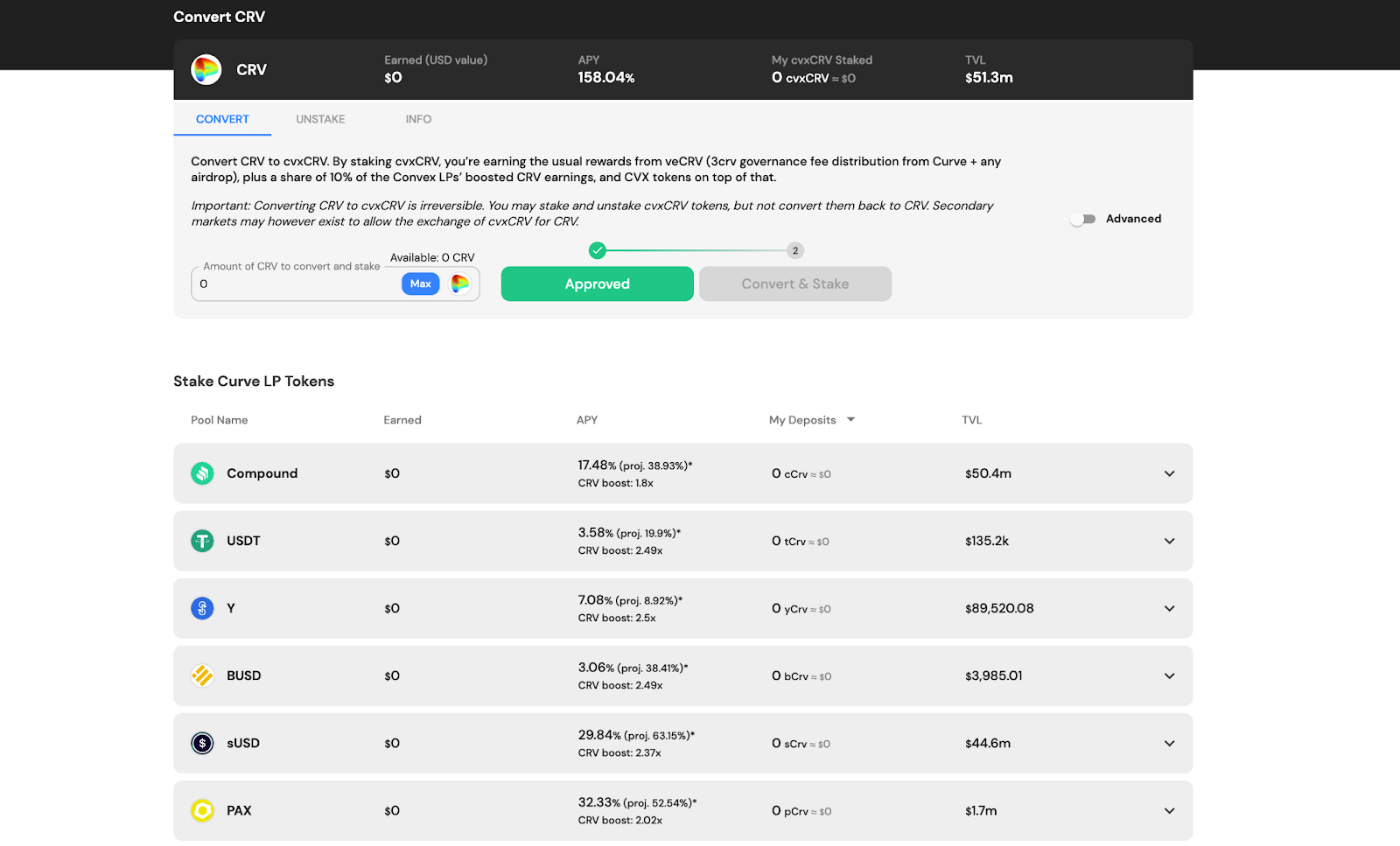
Task: Click the 158.04% APY value
Action: pyautogui.click(x=606, y=78)
